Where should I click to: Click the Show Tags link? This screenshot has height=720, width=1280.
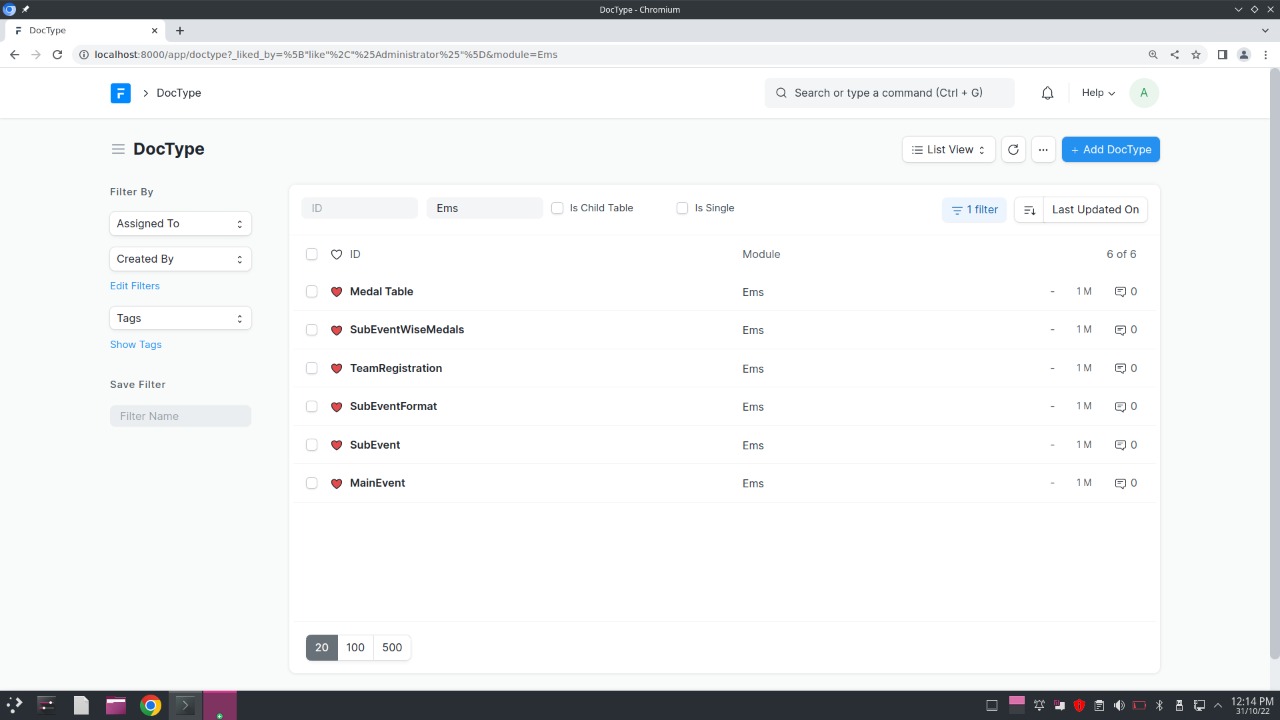[x=136, y=345]
